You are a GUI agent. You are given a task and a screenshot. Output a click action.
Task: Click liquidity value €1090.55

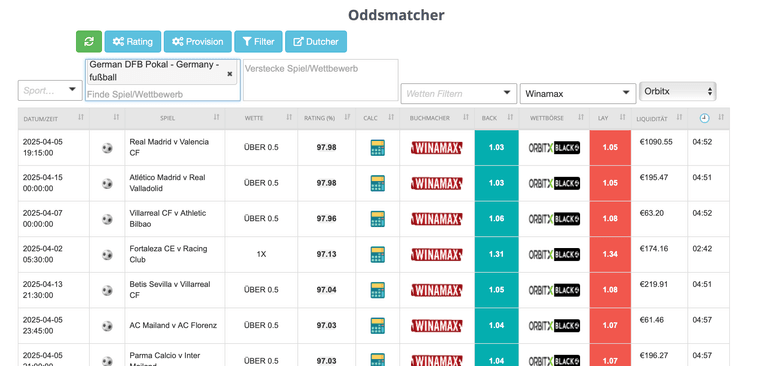656,142
